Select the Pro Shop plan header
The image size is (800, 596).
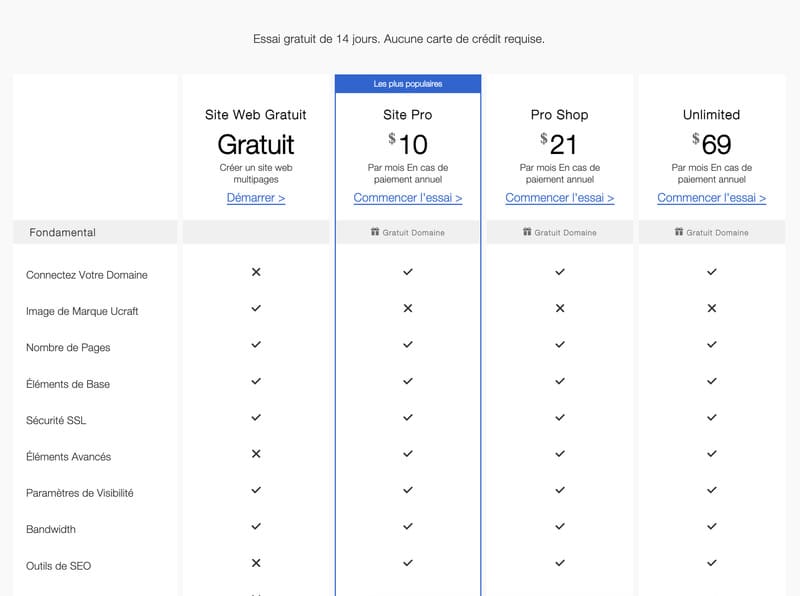(x=559, y=114)
